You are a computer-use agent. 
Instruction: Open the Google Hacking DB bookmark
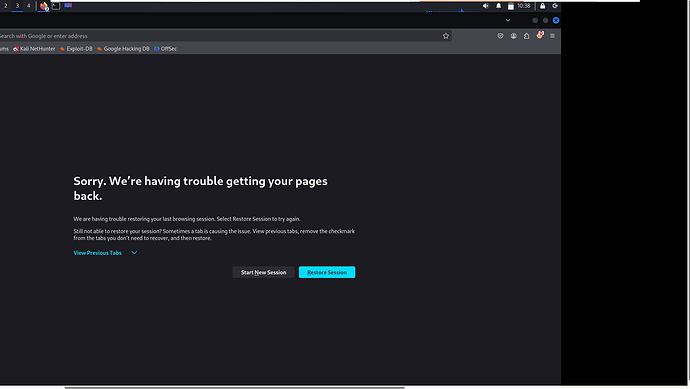(123, 49)
